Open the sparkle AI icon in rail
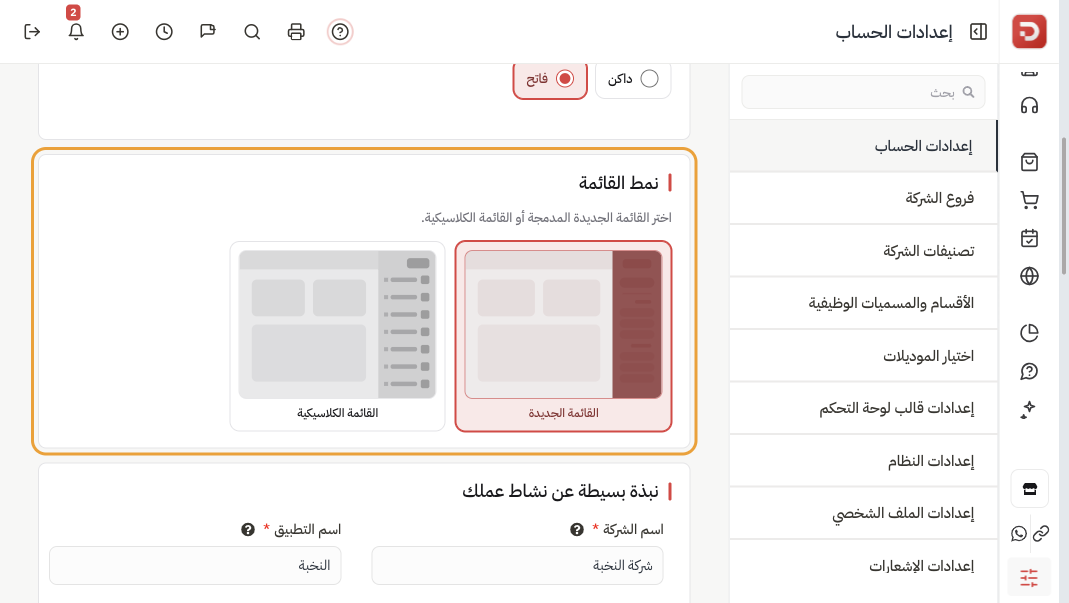Screen dimensions: 1069x603 pyautogui.click(x=1028, y=410)
